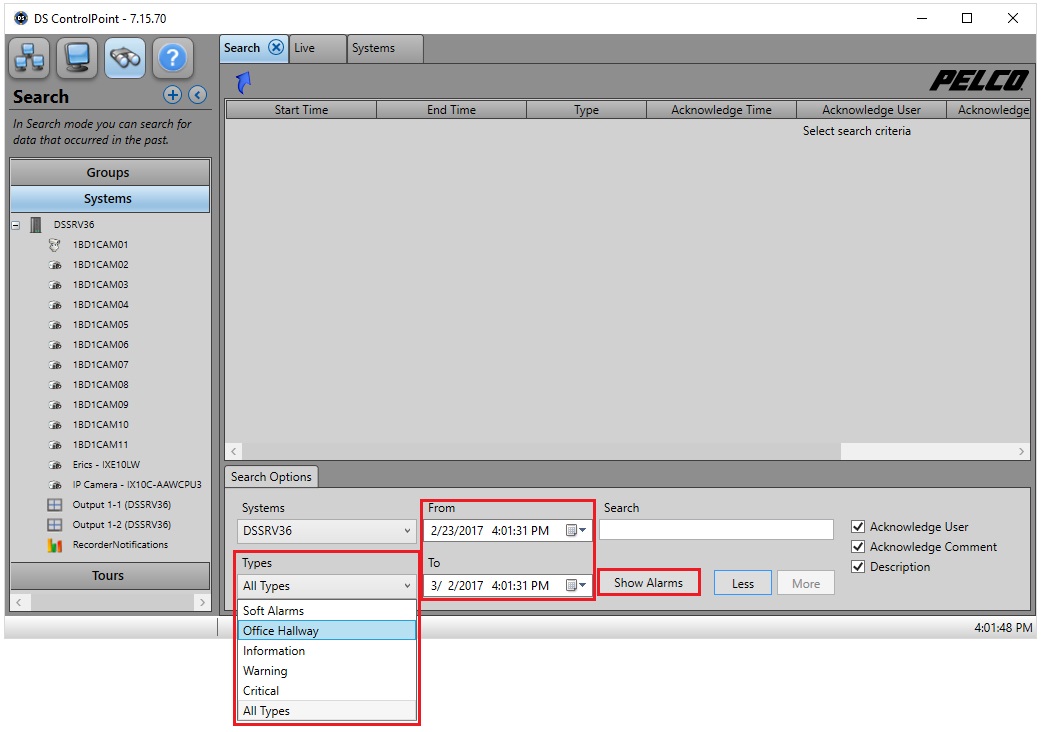The width and height of the screenshot is (1042, 732).
Task: Open Help using the question mark icon
Action: pyautogui.click(x=172, y=58)
